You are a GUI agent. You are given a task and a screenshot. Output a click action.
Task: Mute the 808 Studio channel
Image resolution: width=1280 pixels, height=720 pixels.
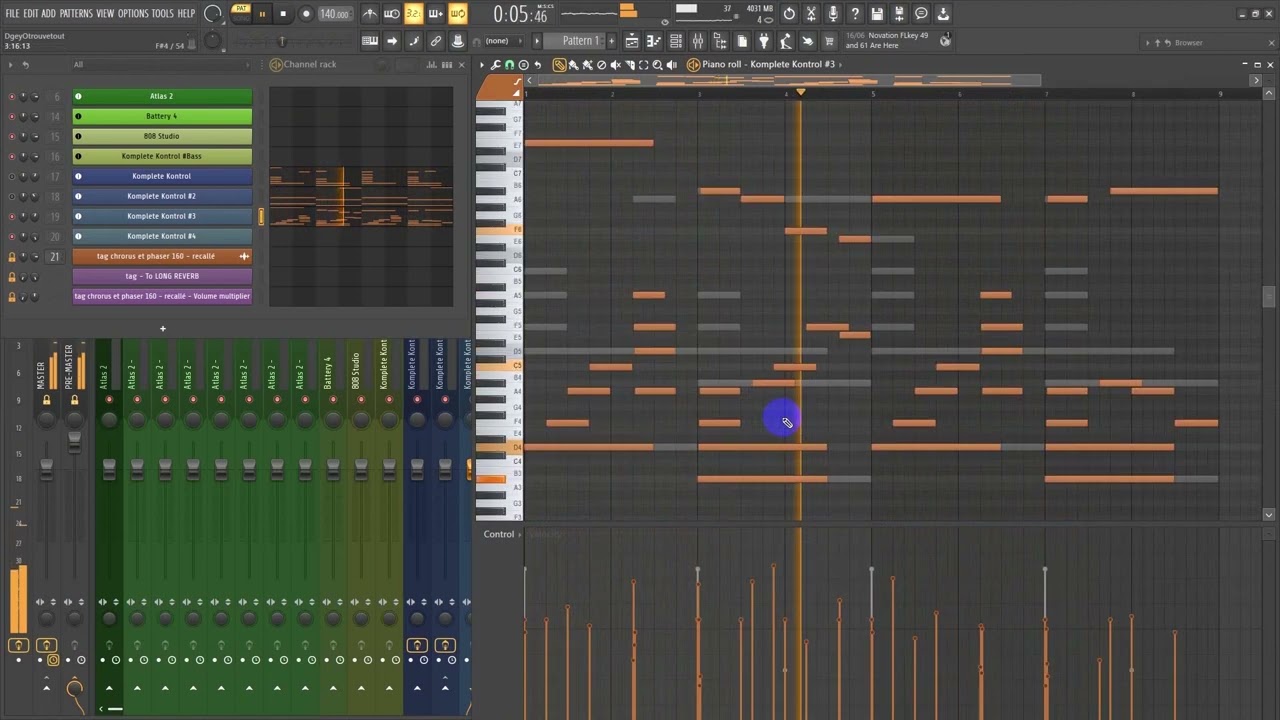point(12,136)
